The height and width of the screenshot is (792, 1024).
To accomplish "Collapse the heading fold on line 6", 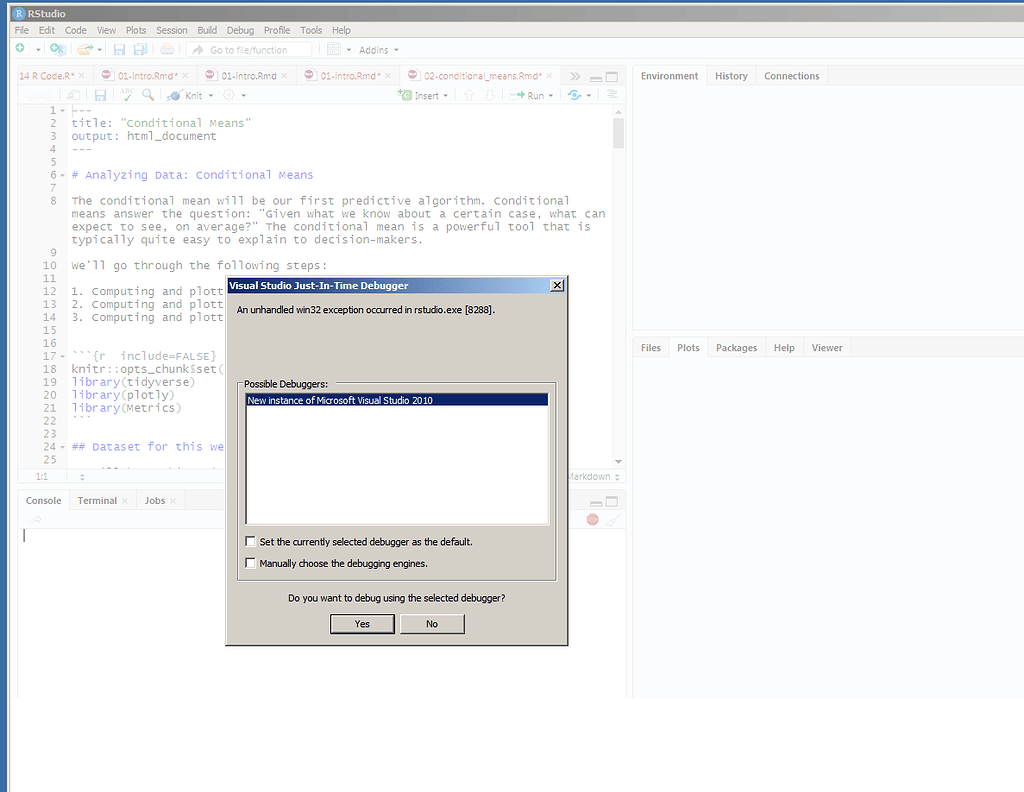I will point(63,175).
